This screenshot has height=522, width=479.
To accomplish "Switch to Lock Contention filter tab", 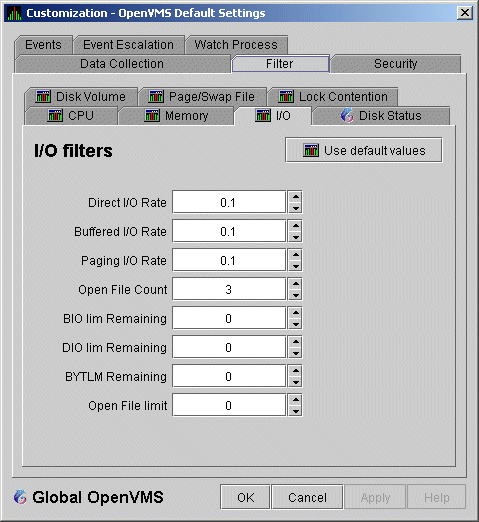I will pyautogui.click(x=333, y=97).
